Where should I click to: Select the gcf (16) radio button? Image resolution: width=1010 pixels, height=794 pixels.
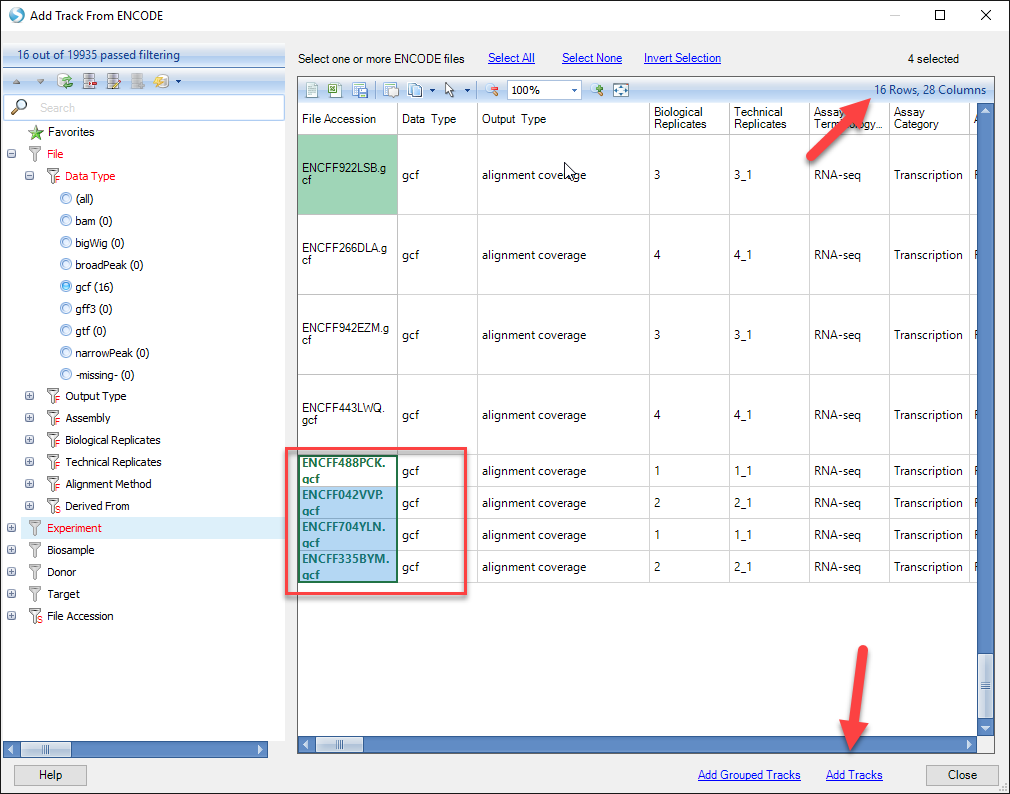point(66,286)
